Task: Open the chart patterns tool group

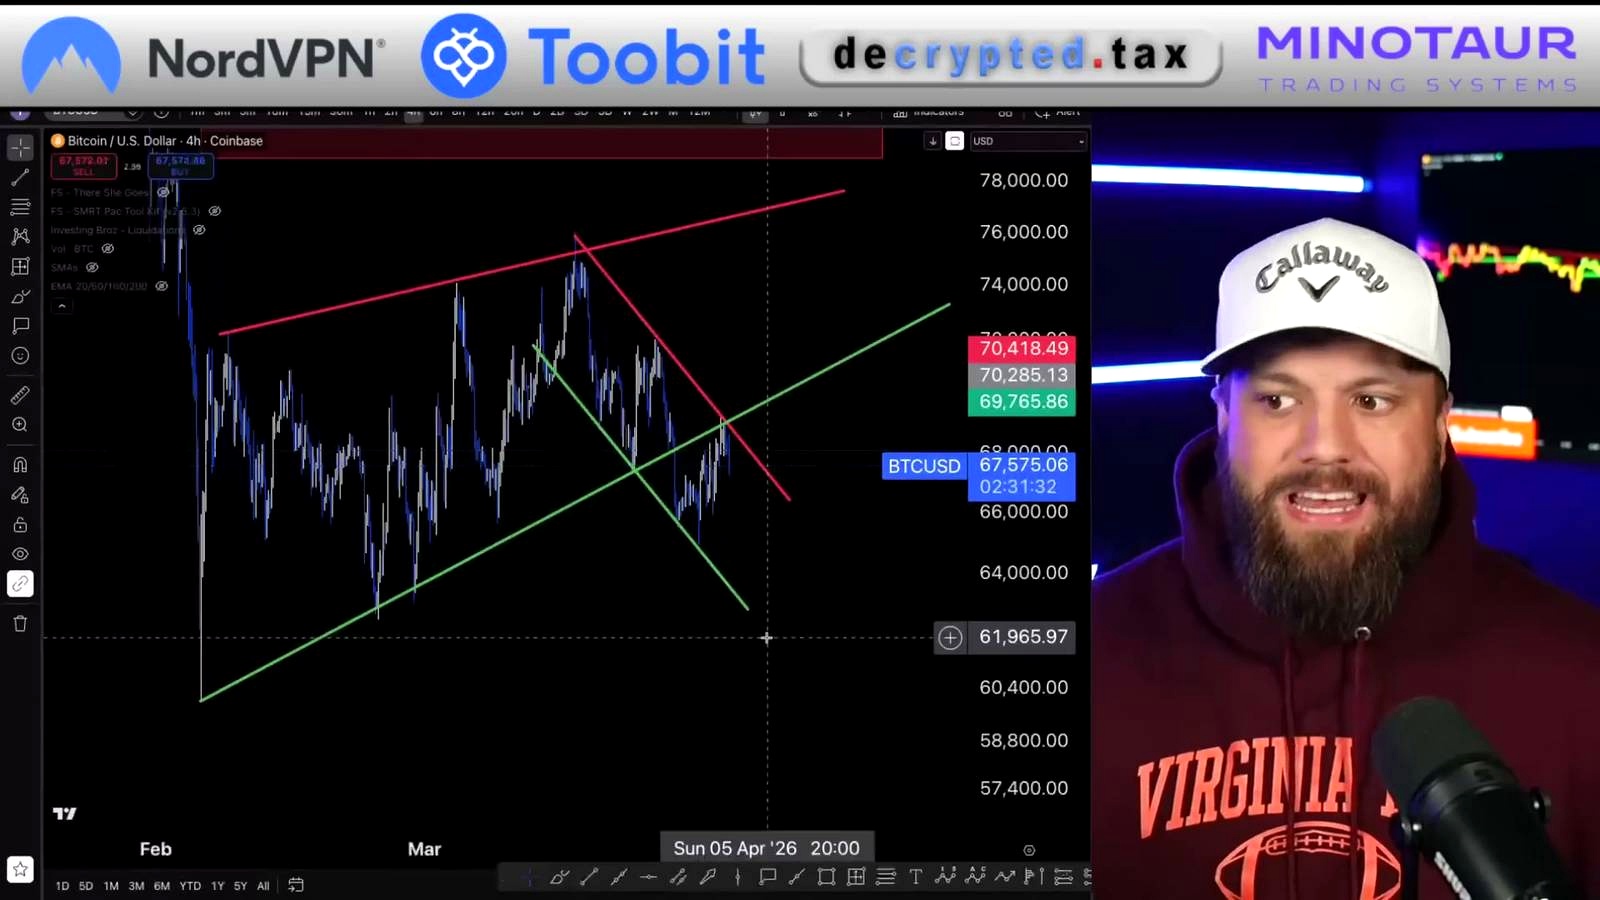Action: tap(20, 237)
